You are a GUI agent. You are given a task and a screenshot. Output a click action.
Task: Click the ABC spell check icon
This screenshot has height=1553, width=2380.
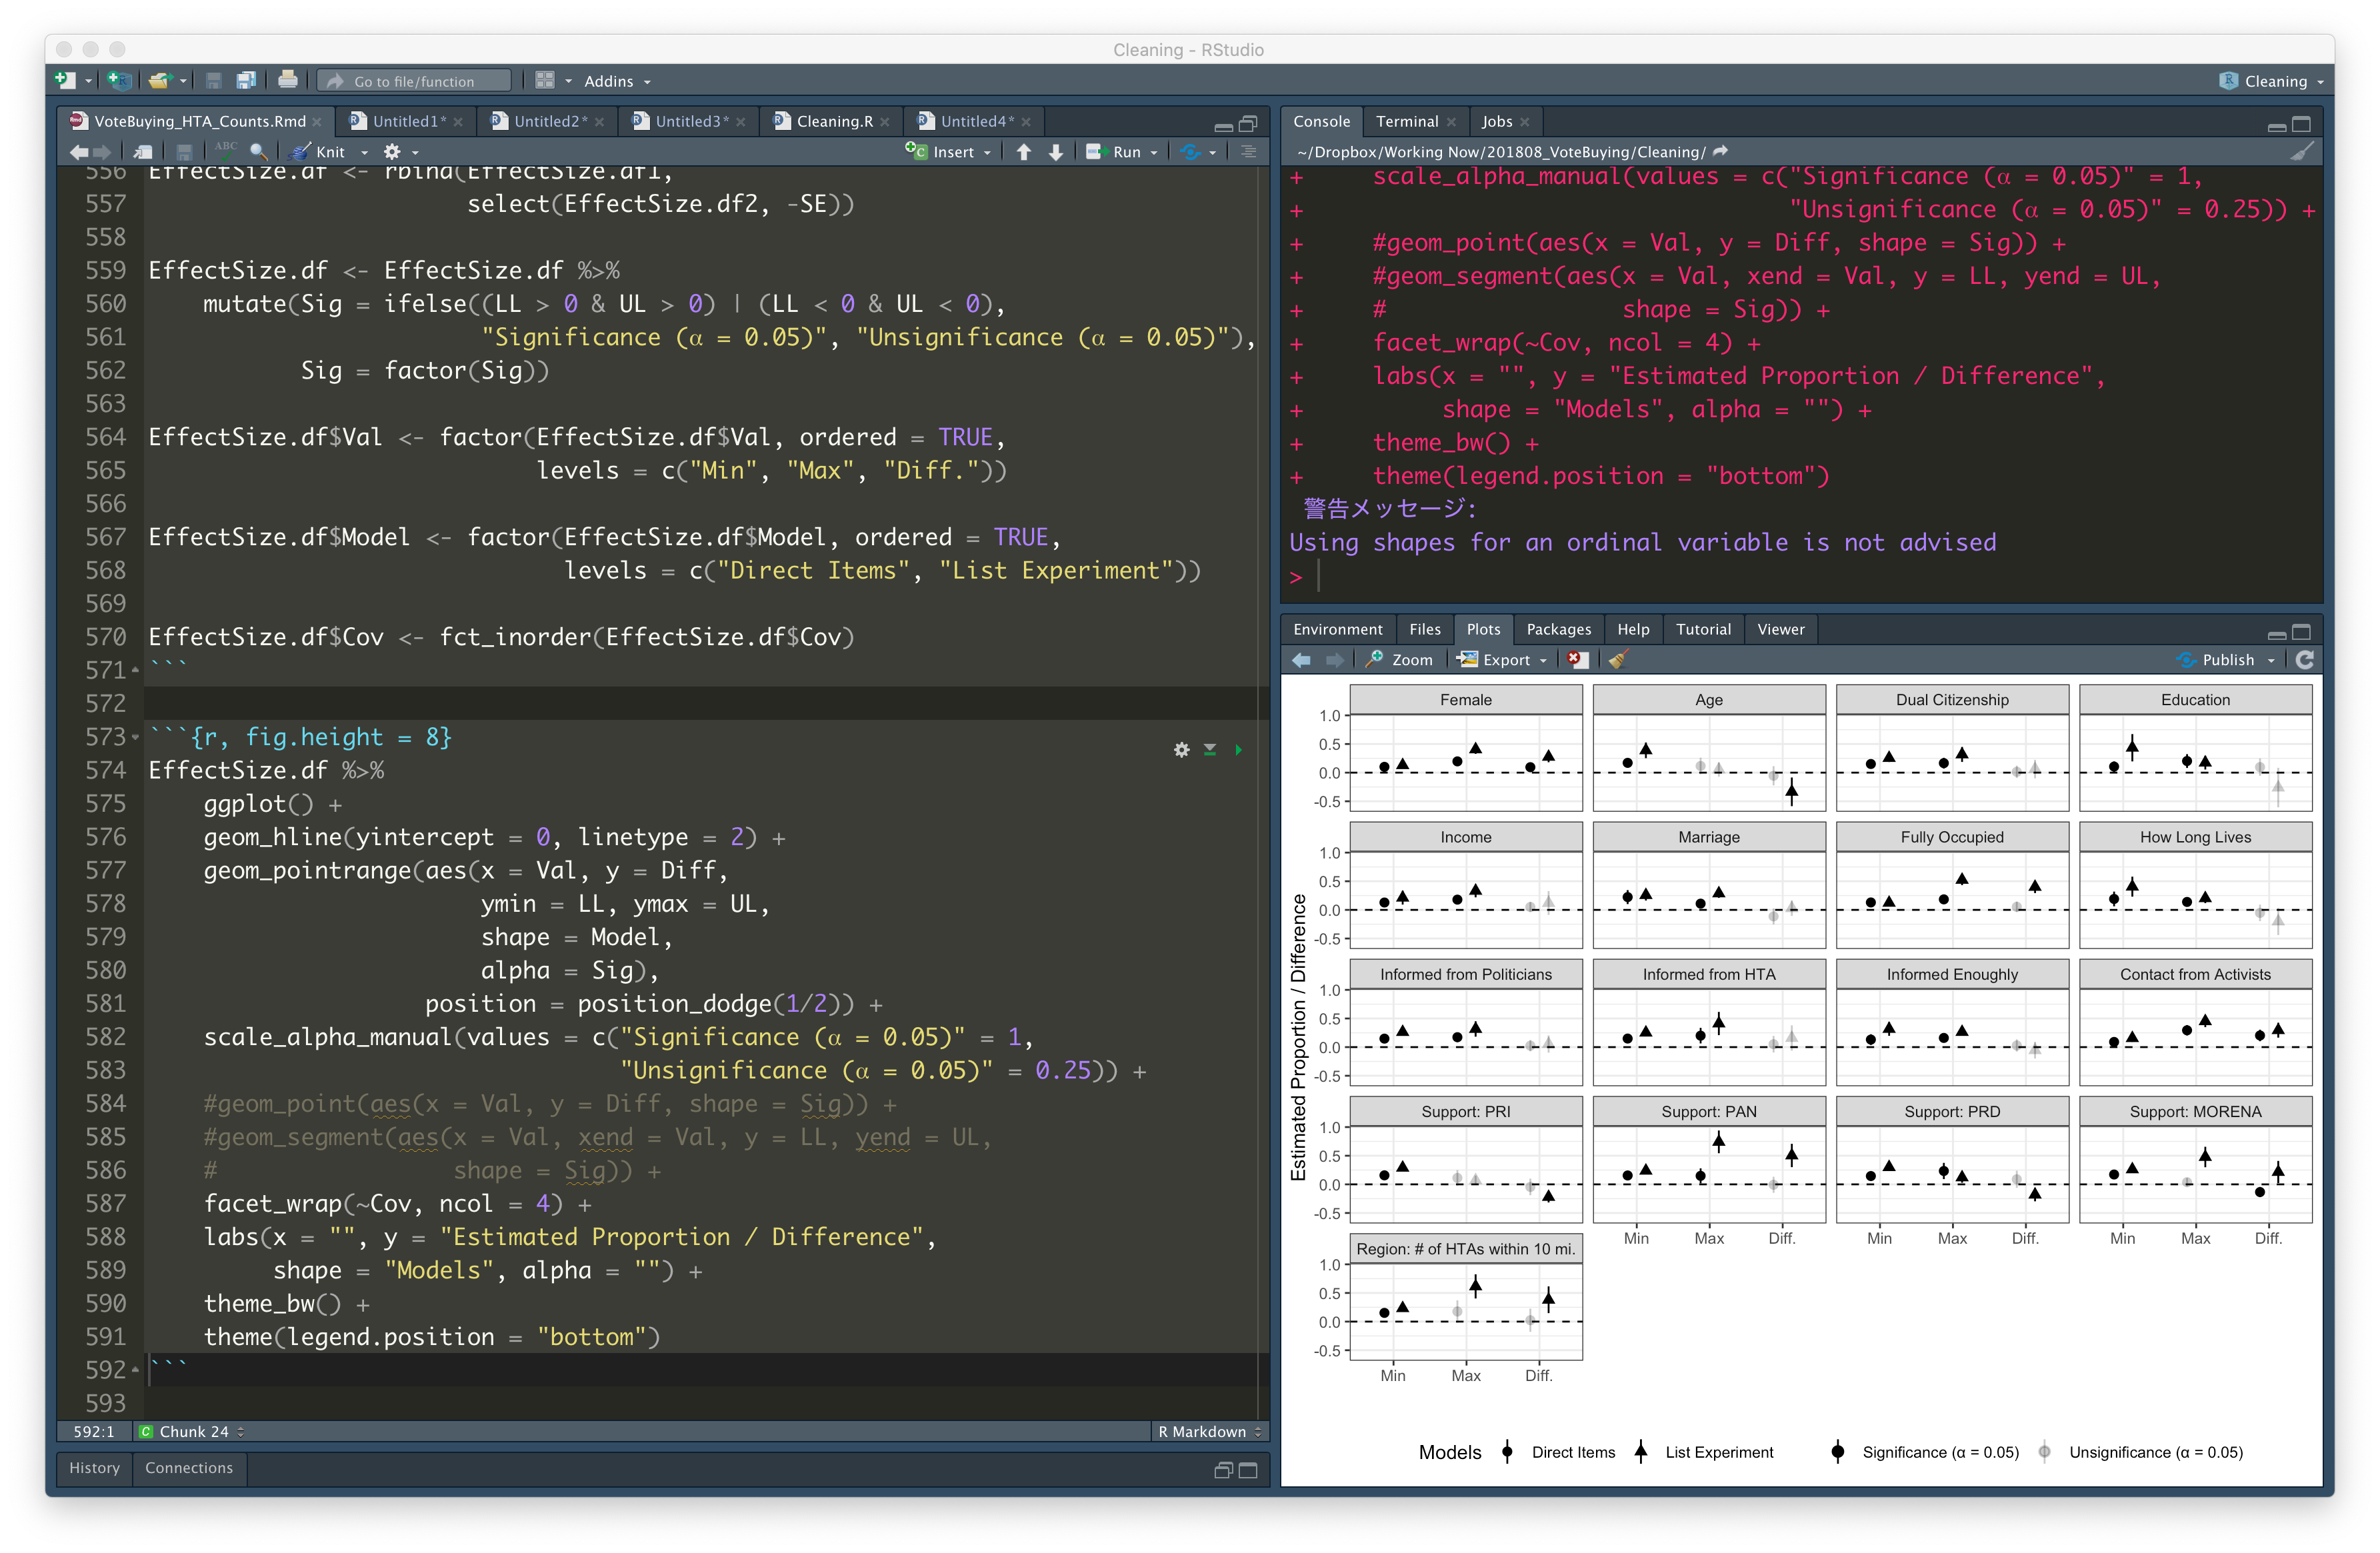(227, 149)
